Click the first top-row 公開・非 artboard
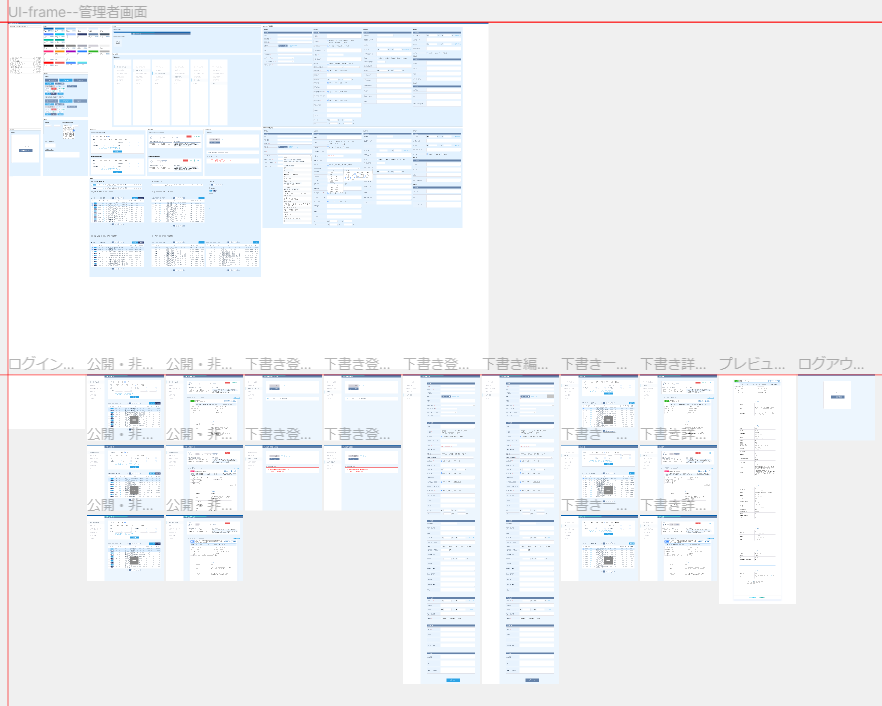Image resolution: width=882 pixels, height=706 pixels. coord(125,404)
